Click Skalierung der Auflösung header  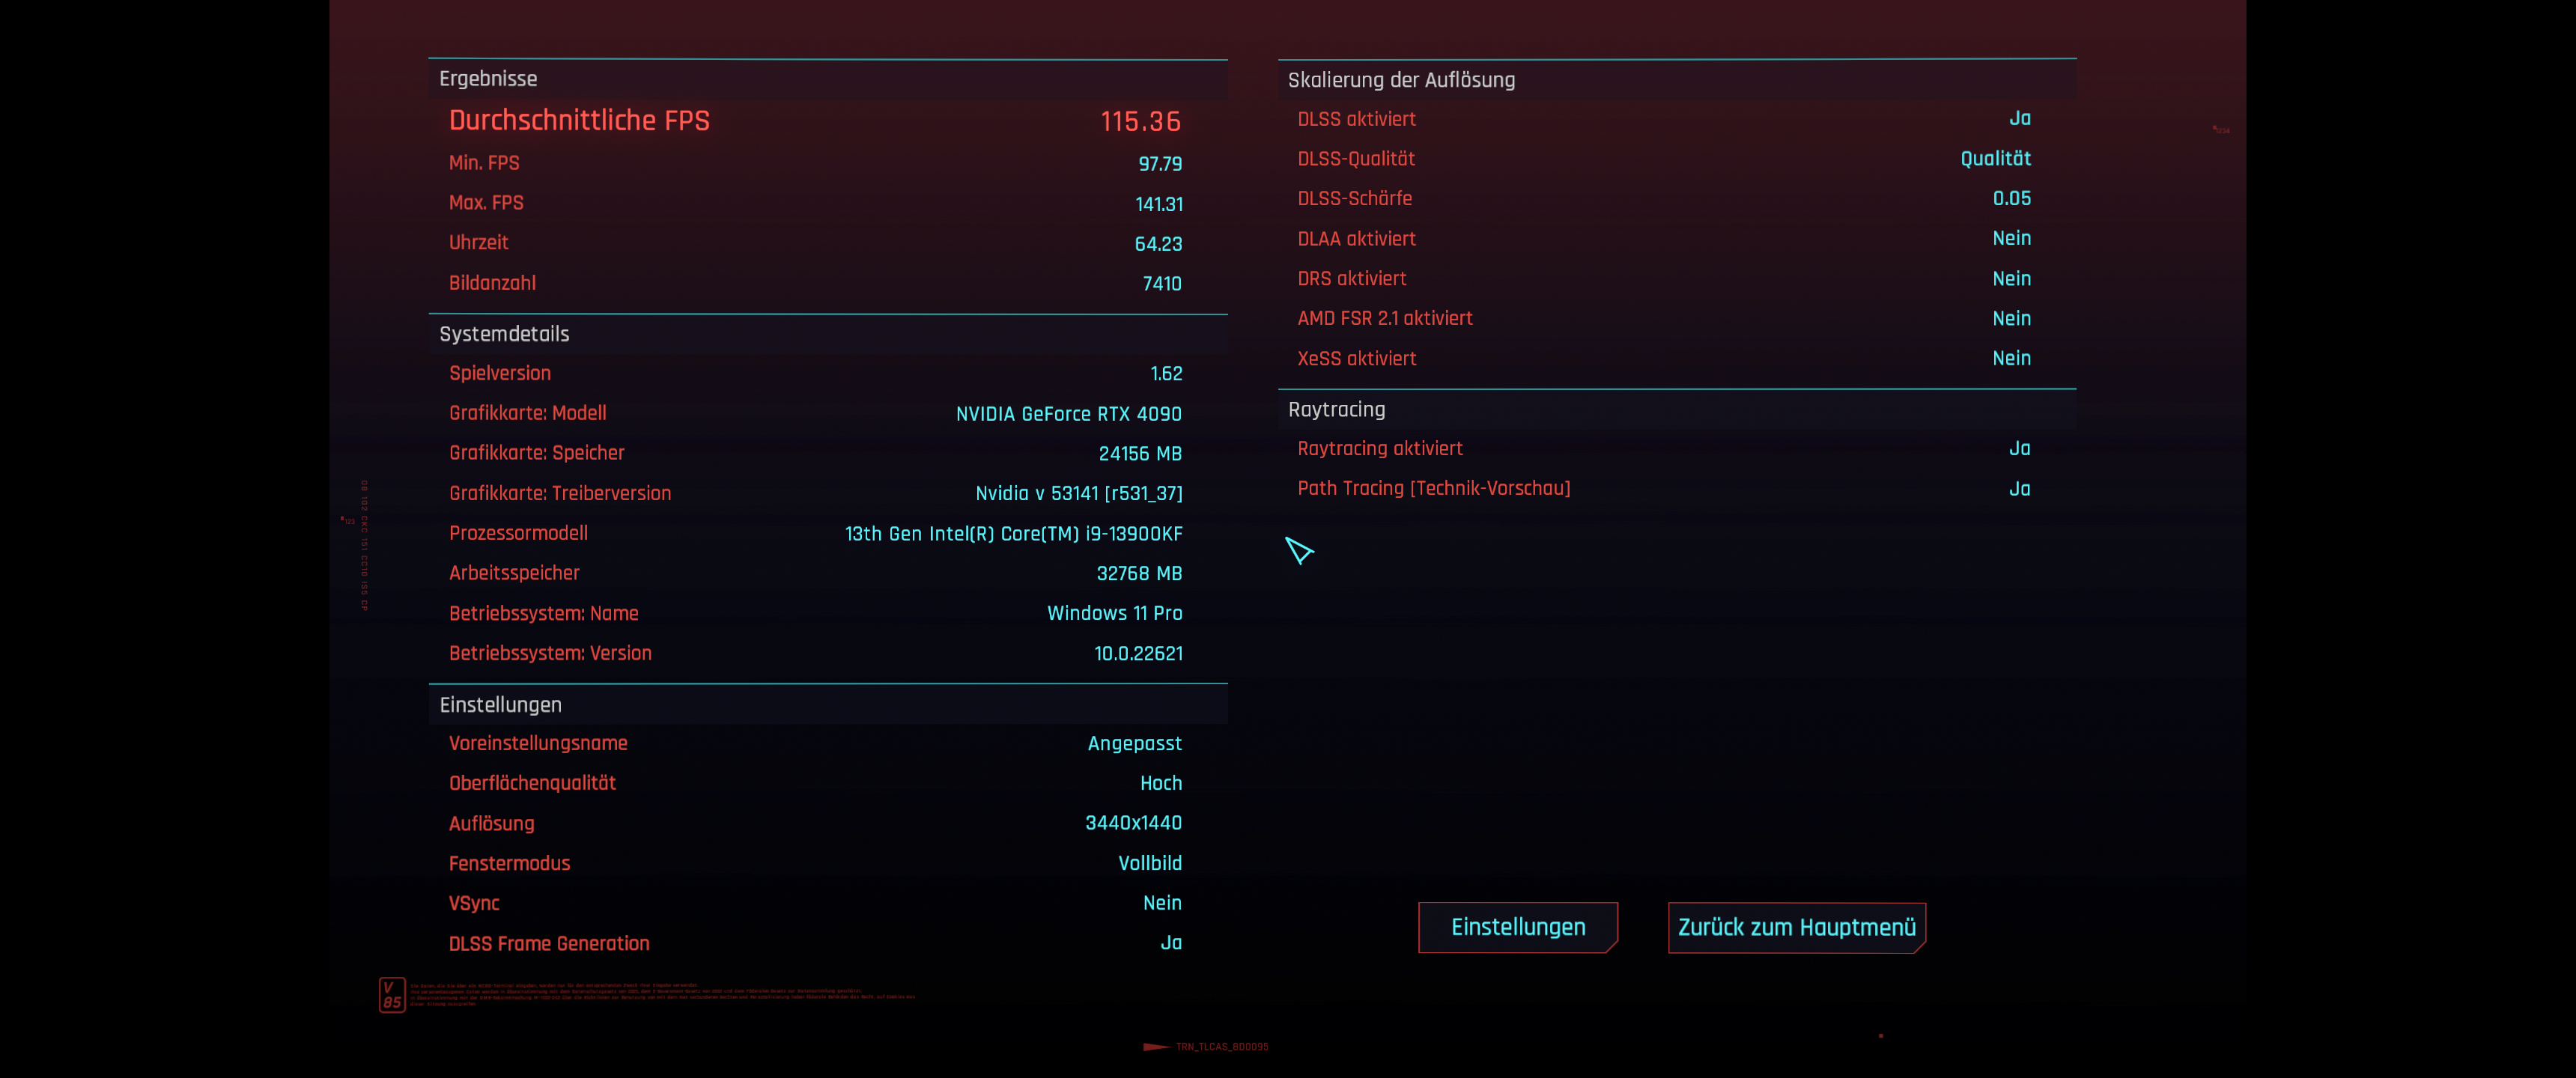[1401, 80]
